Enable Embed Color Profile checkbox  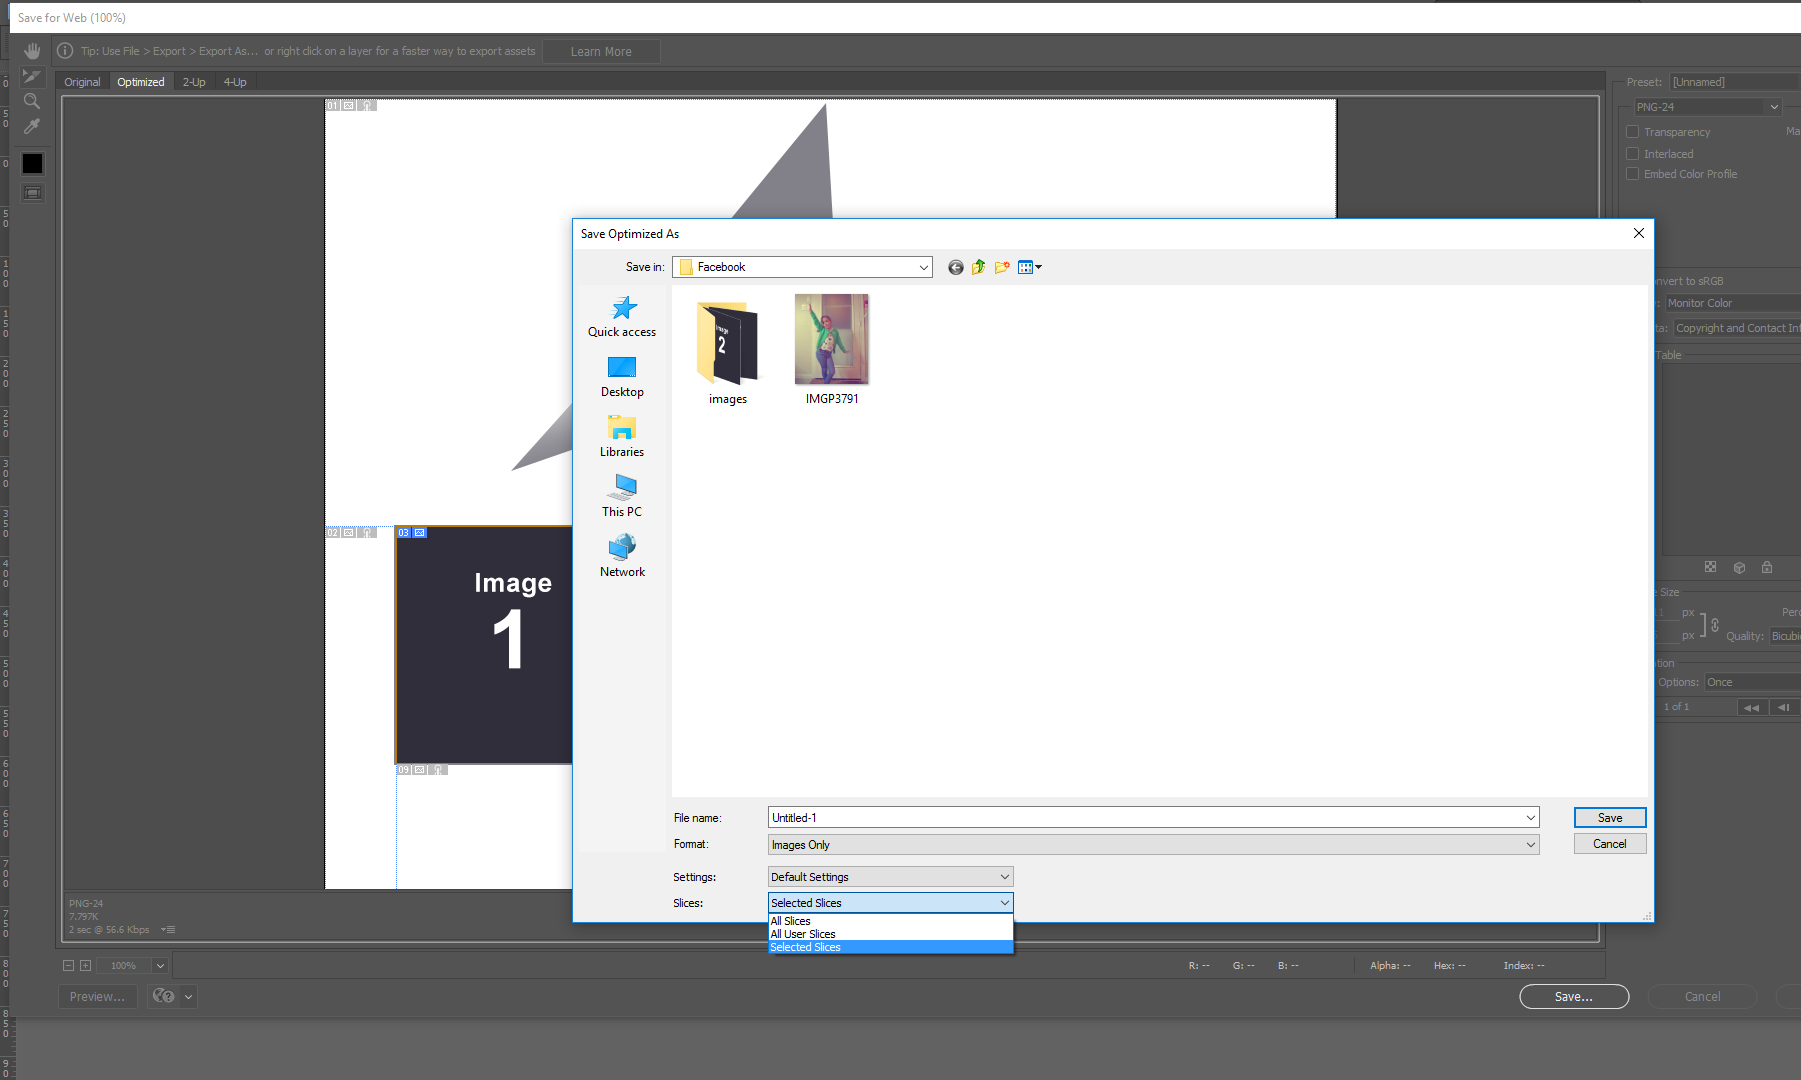[1633, 174]
